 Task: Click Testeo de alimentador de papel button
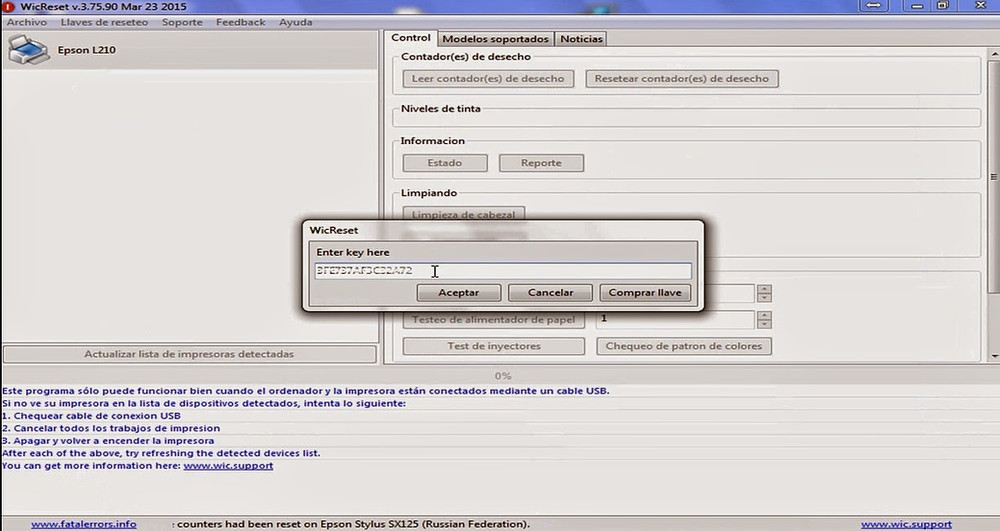point(494,319)
